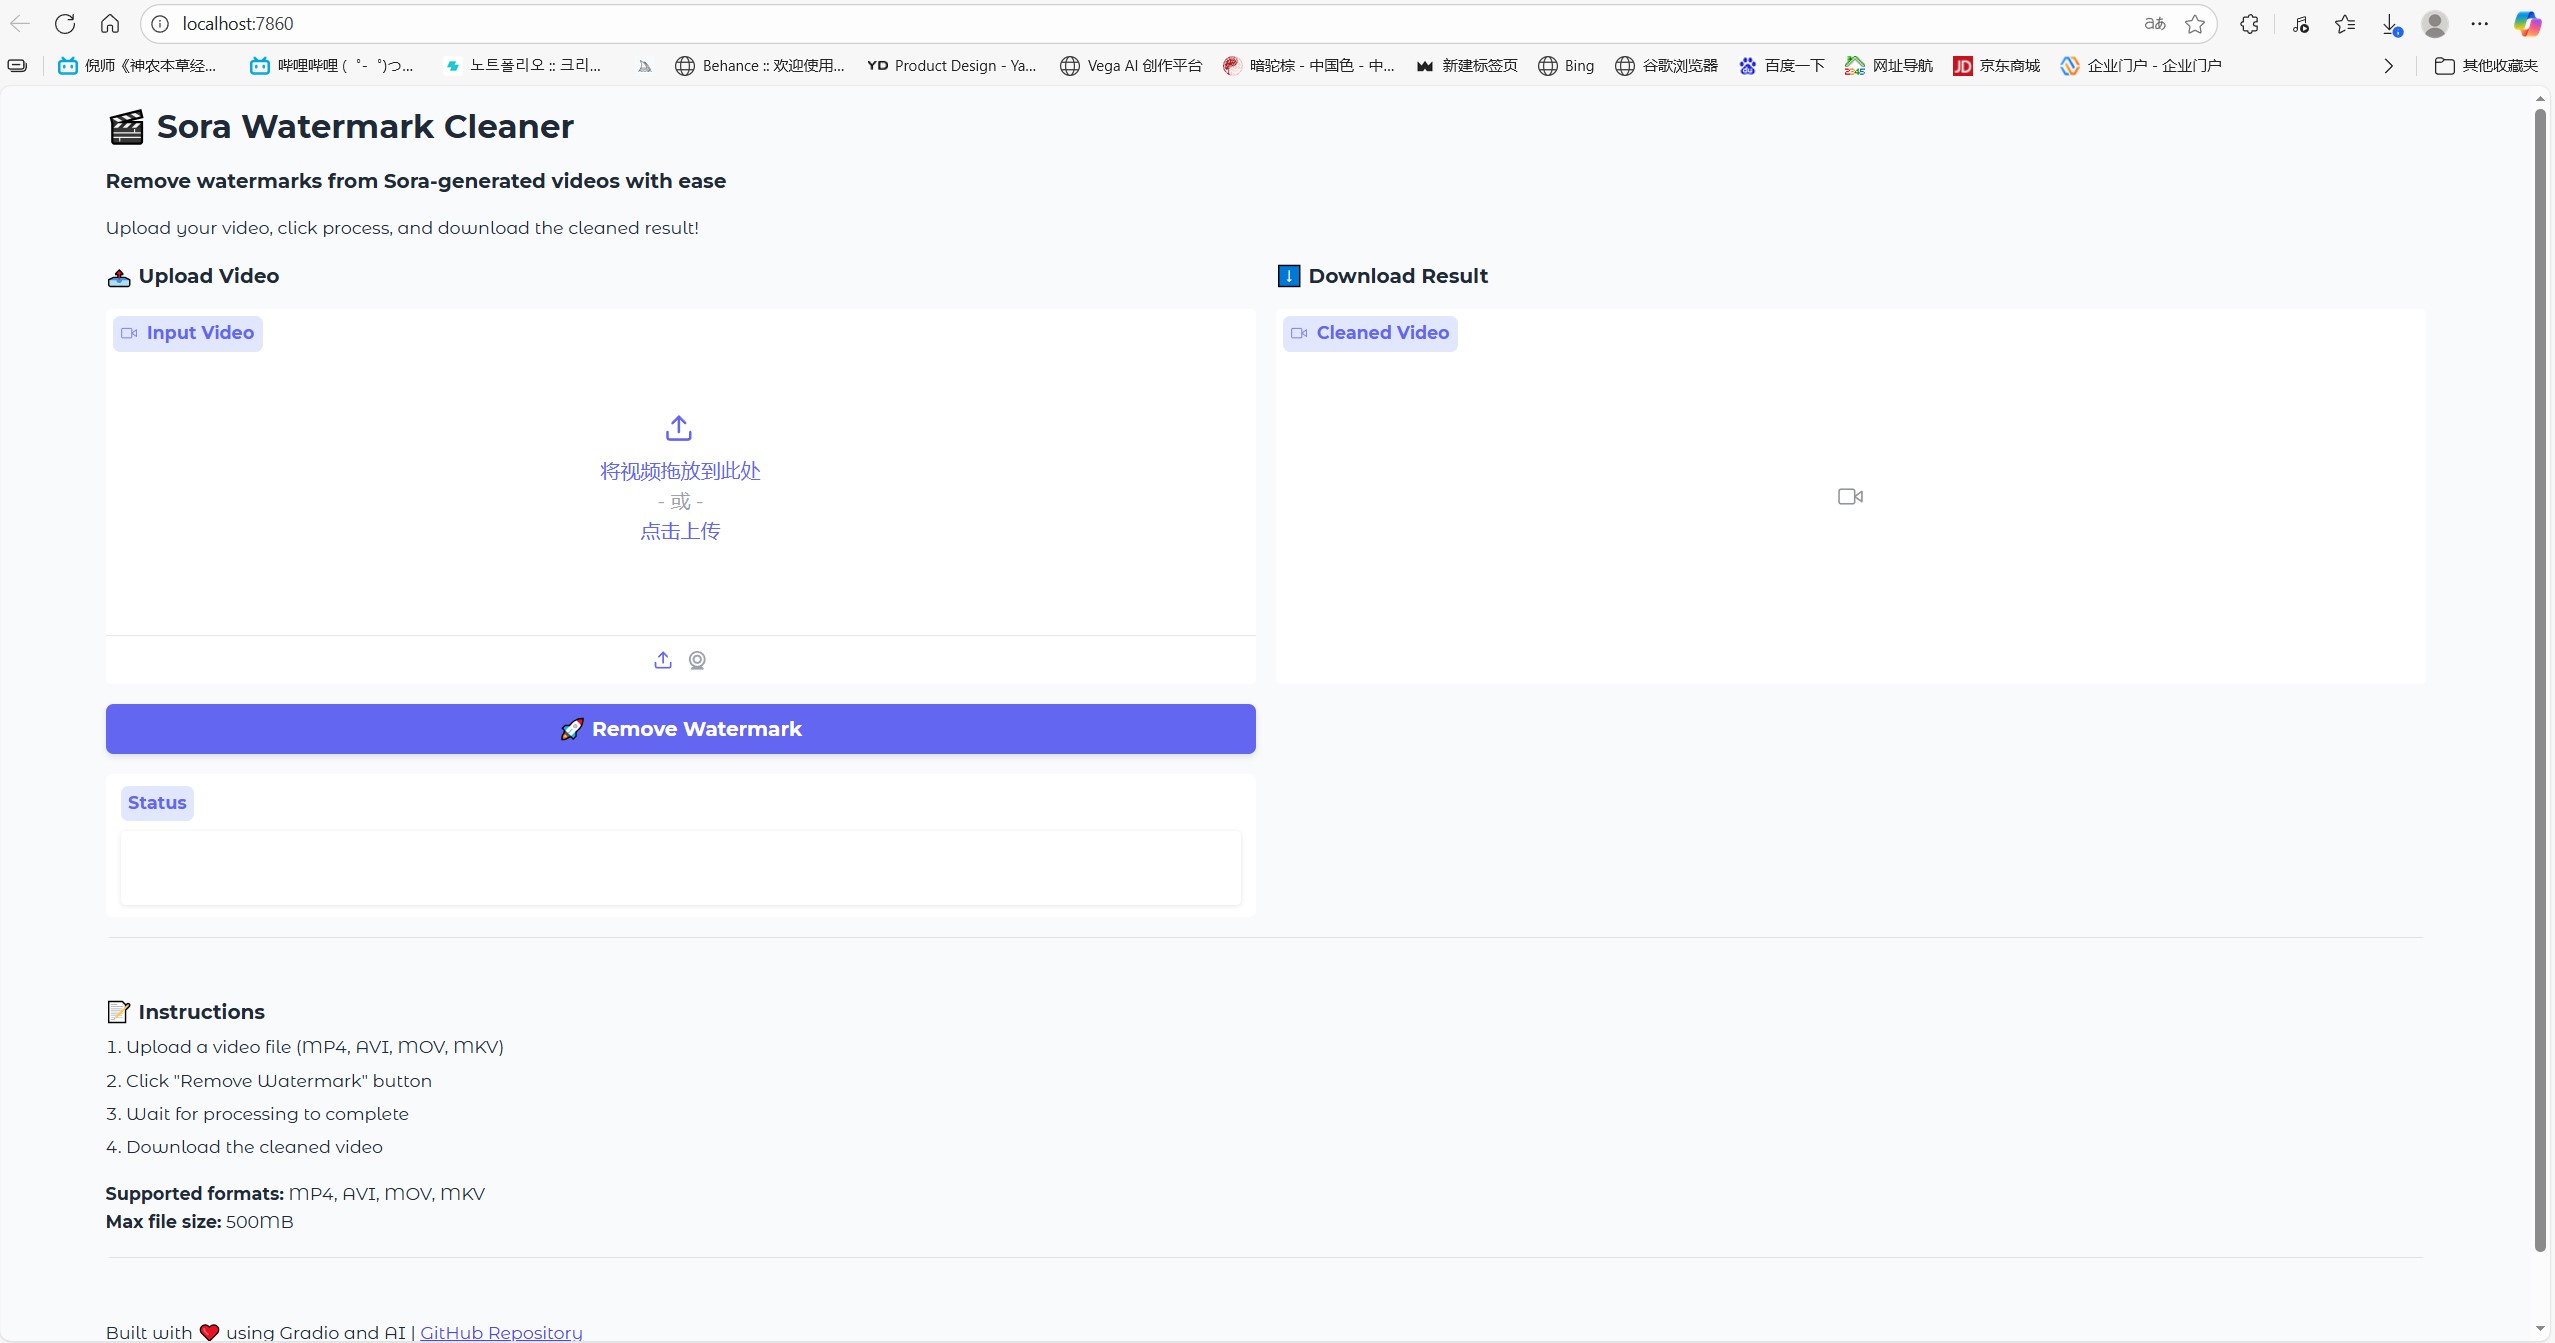The width and height of the screenshot is (2555, 1343).
Task: Click inside the Status text box
Action: [x=680, y=867]
